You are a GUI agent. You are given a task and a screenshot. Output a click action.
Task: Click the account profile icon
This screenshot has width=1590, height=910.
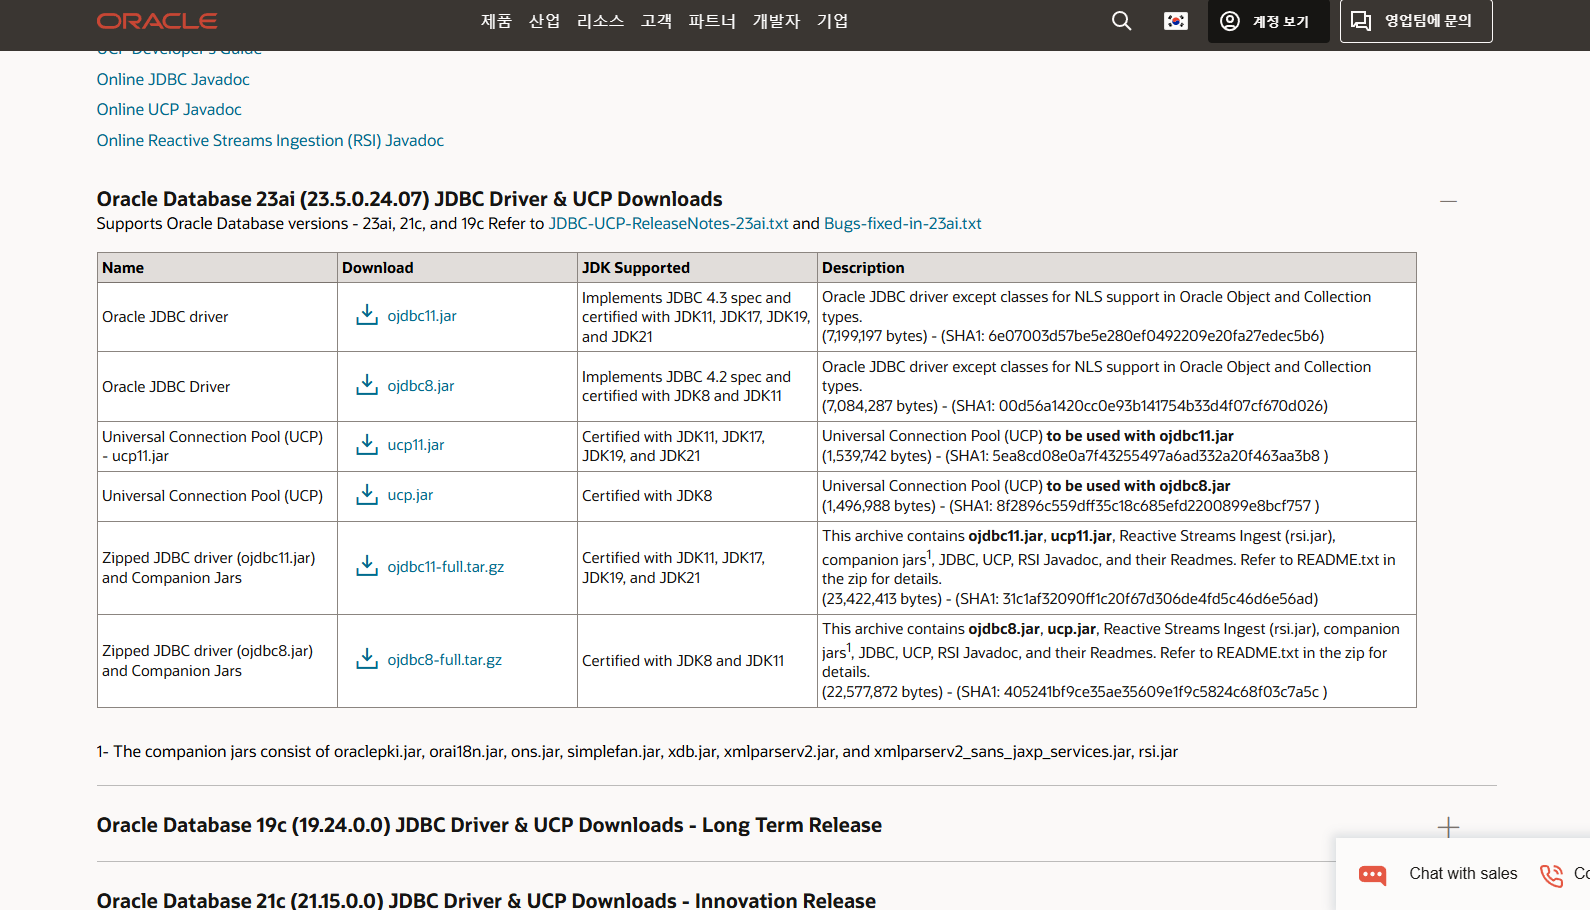click(x=1230, y=21)
